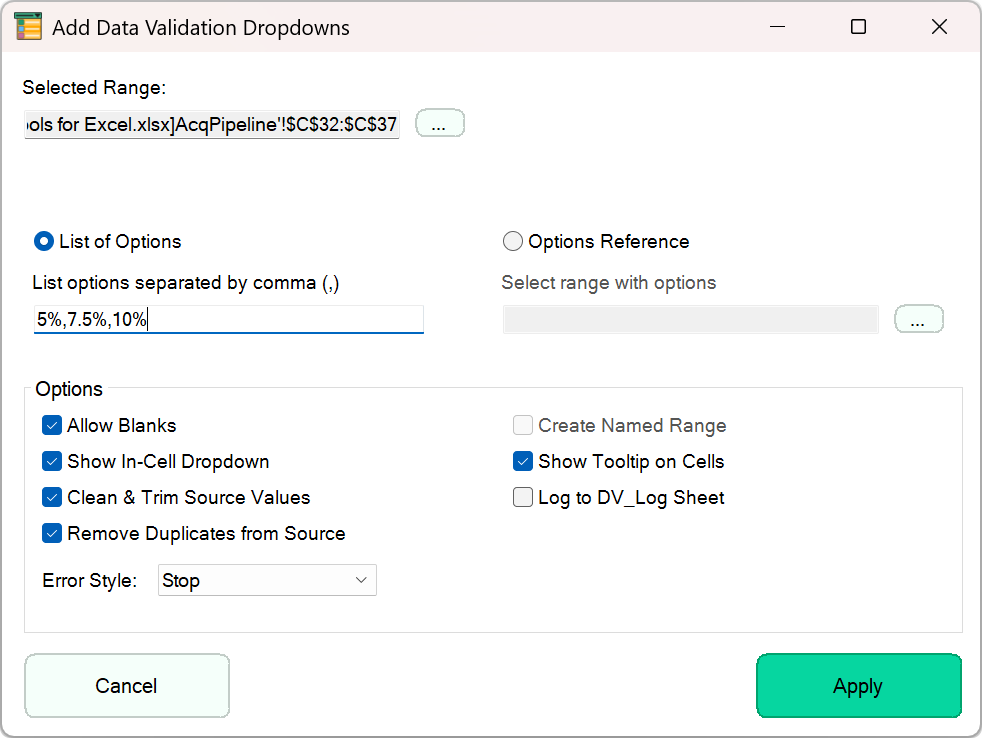Viewport: 982px width, 738px height.
Task: Click the 'Select range with options' label
Action: tap(609, 283)
